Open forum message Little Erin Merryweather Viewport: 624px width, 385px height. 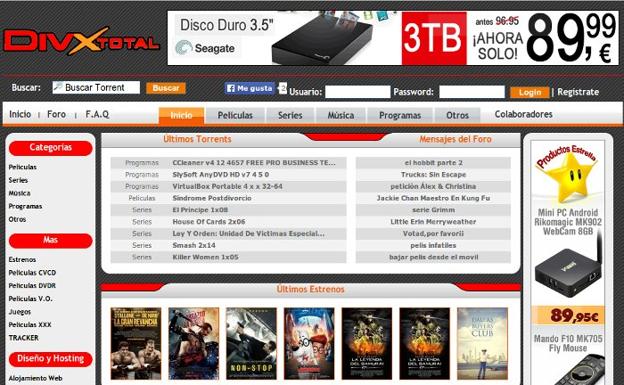point(433,222)
